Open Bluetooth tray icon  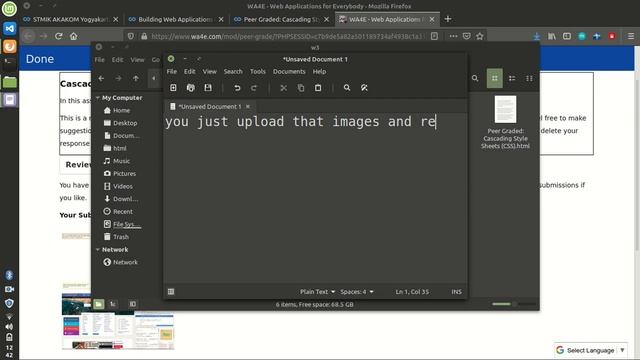[9, 275]
